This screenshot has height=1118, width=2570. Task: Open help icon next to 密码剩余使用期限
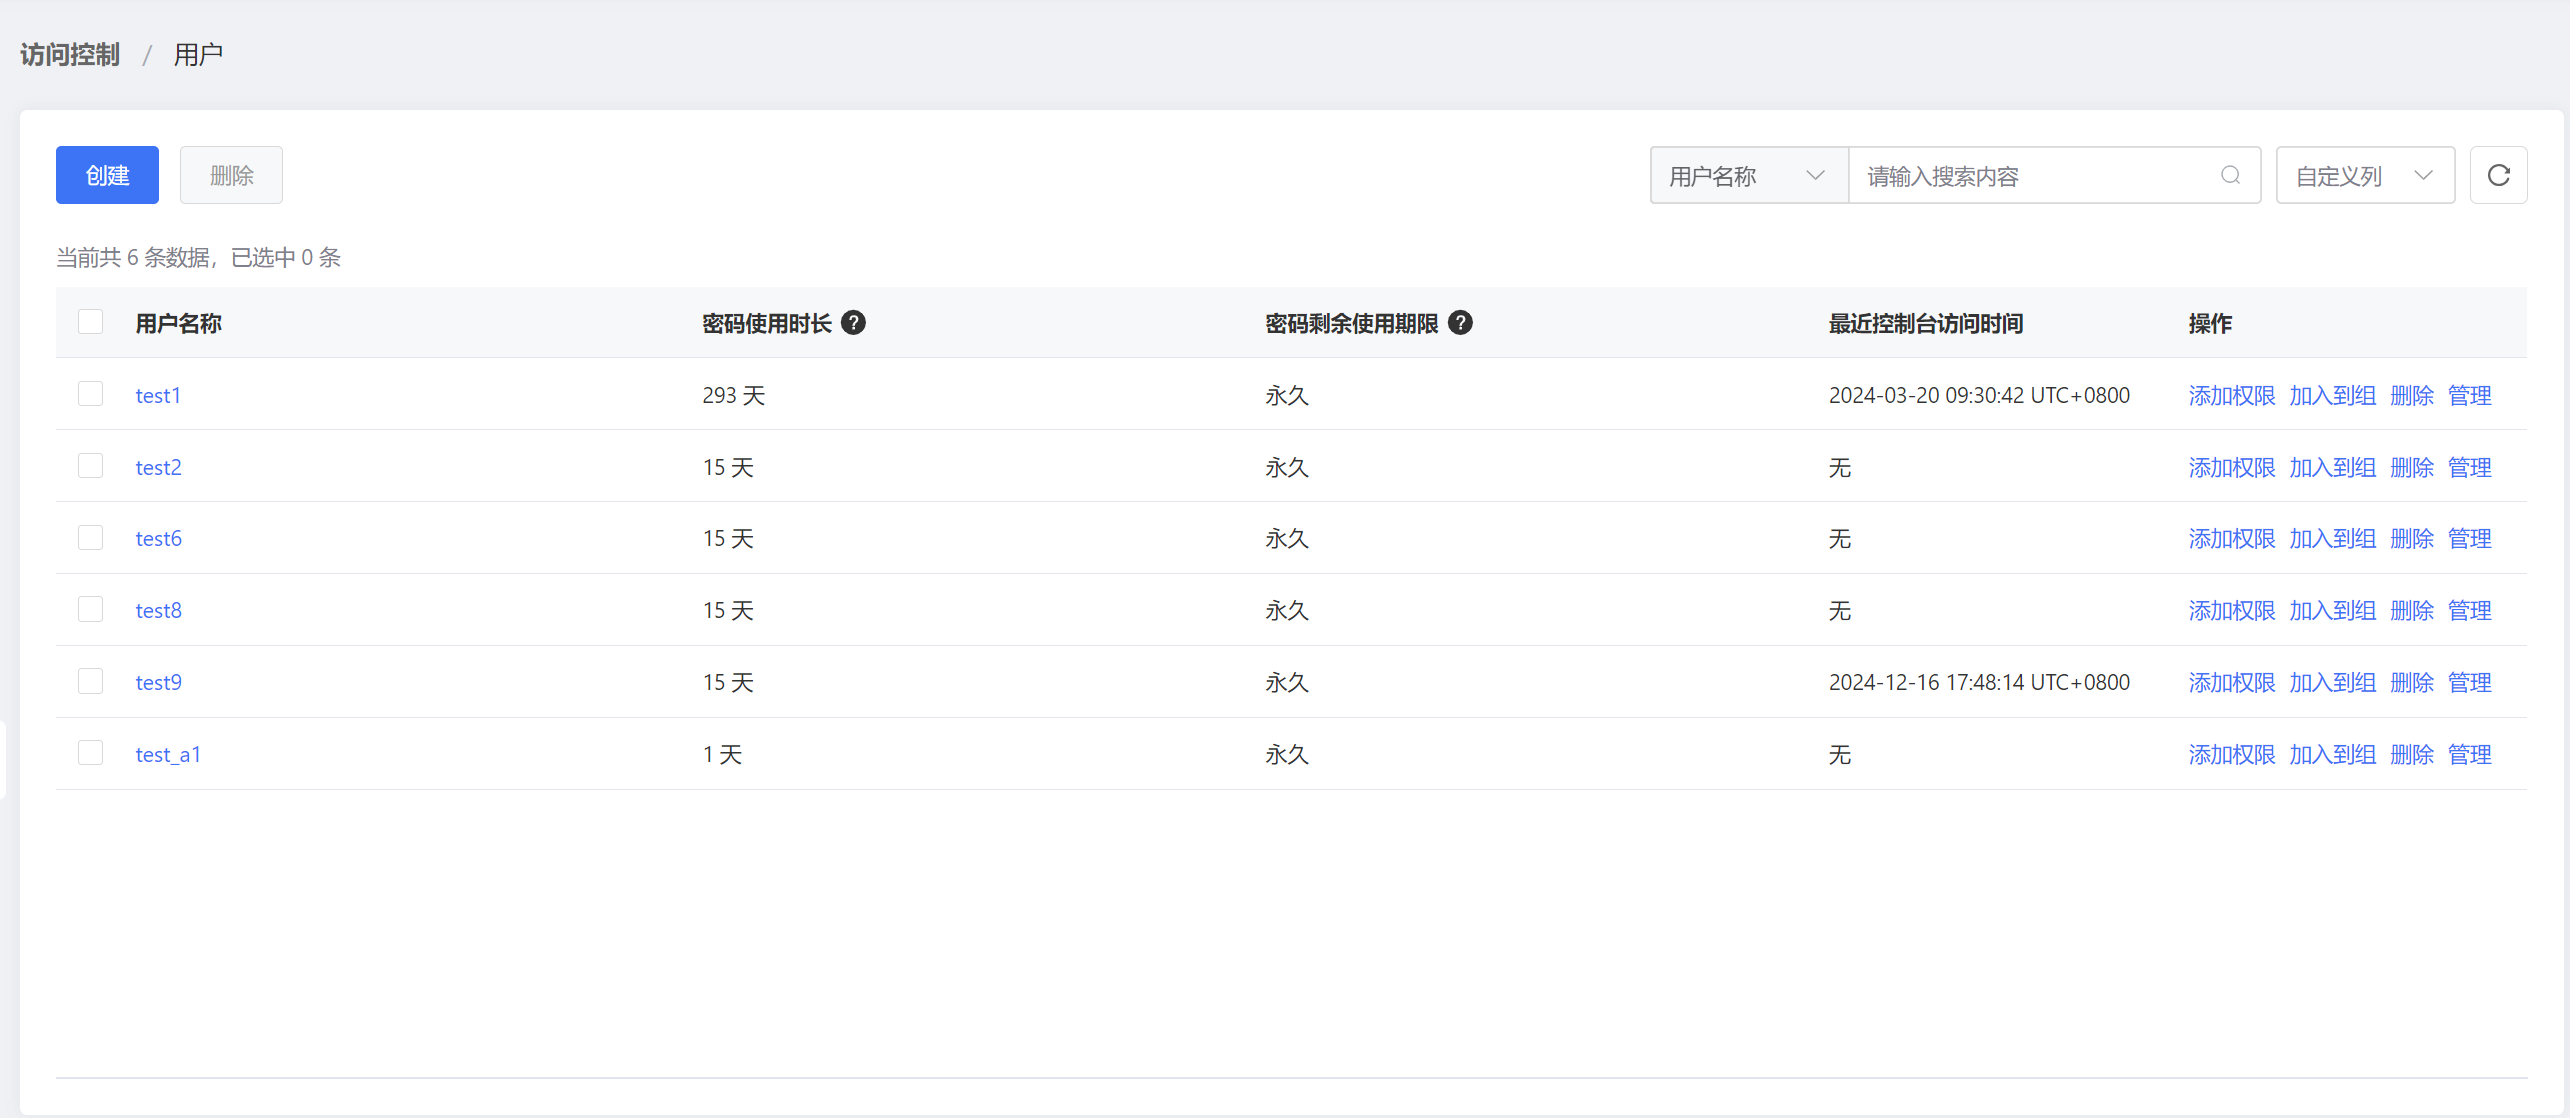point(1460,322)
